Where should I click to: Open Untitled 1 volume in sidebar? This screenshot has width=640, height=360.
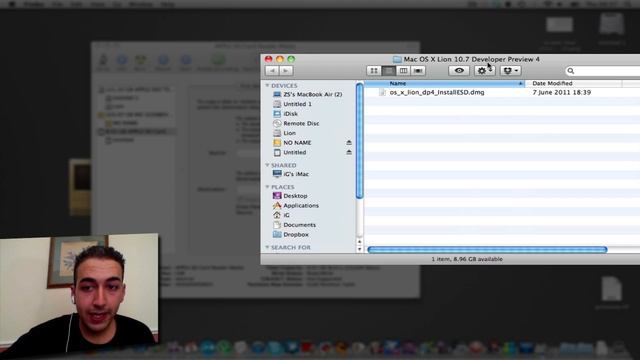(292, 104)
